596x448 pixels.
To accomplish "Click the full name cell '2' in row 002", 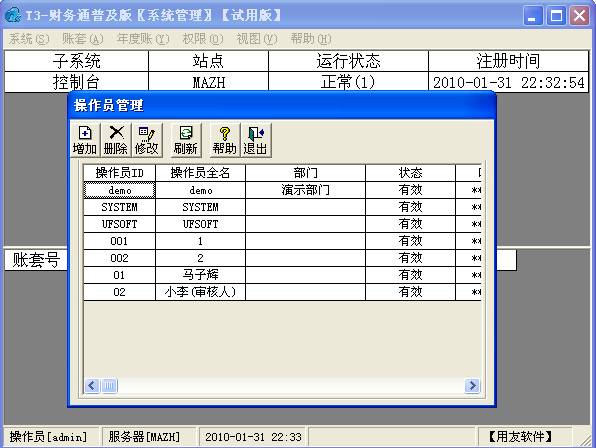I will tap(201, 258).
